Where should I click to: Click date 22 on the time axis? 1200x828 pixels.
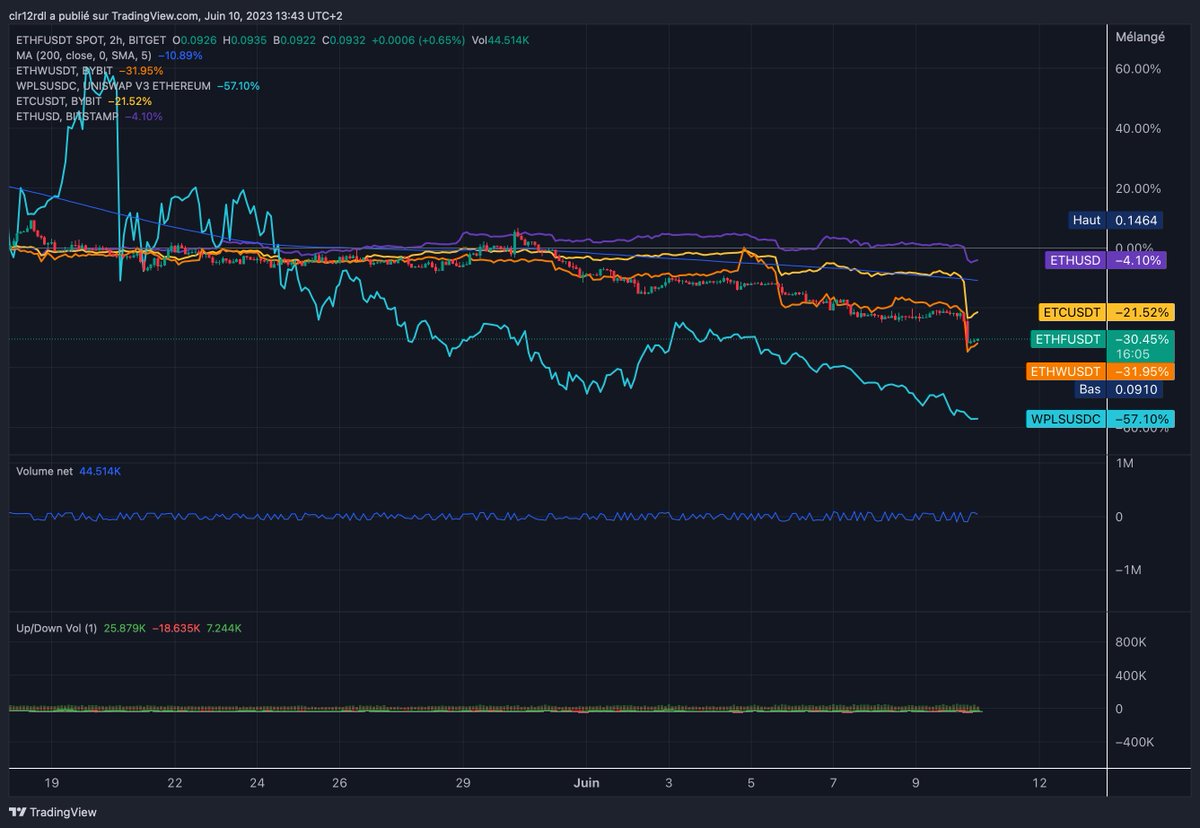coord(175,783)
